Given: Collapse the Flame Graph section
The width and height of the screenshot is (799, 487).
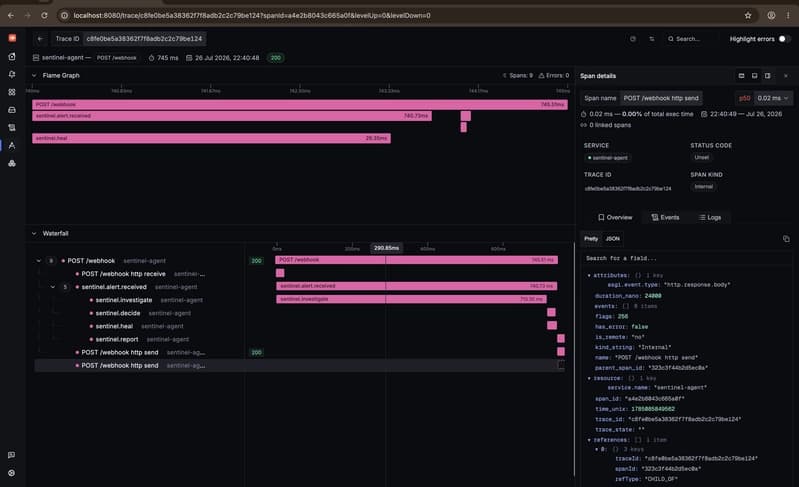Looking at the screenshot, I should coord(34,75).
